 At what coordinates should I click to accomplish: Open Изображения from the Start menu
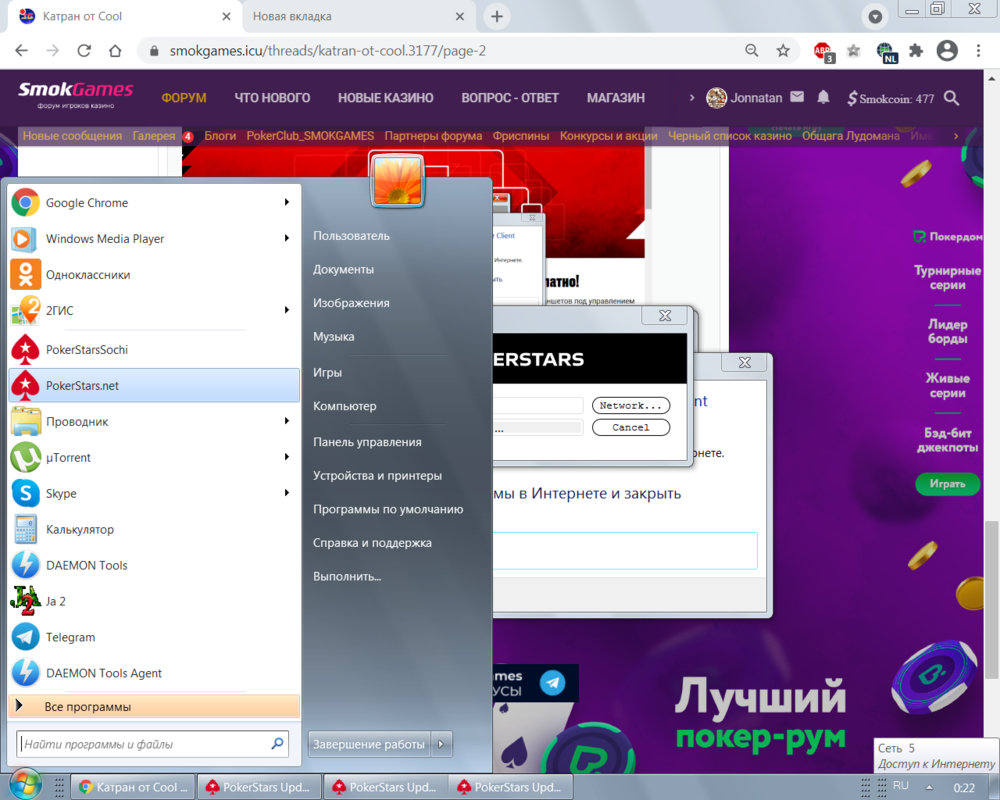(351, 303)
